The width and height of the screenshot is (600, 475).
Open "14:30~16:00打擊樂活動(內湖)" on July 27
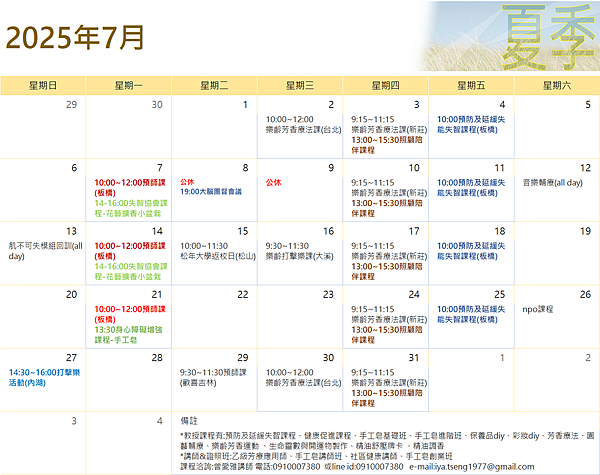tap(44, 377)
